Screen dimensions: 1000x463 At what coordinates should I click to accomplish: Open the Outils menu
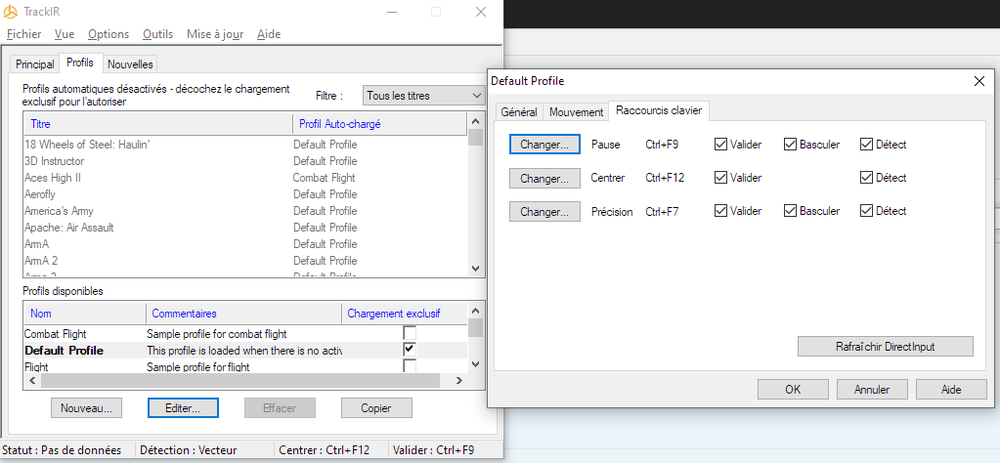point(158,34)
